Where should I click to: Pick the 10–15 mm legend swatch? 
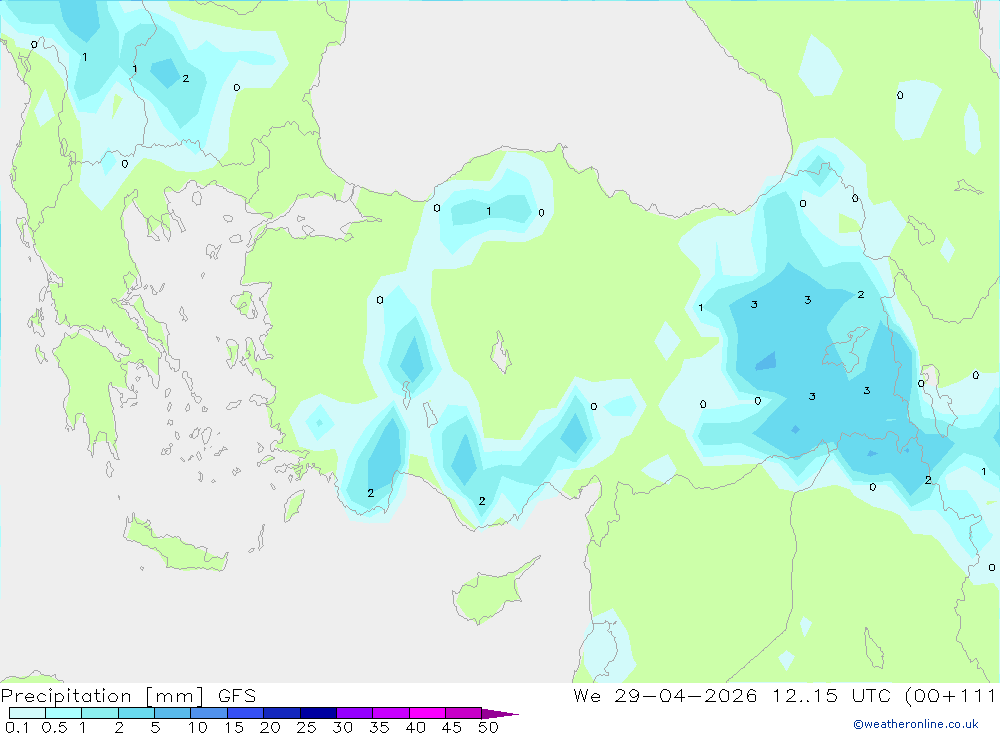pos(209,713)
